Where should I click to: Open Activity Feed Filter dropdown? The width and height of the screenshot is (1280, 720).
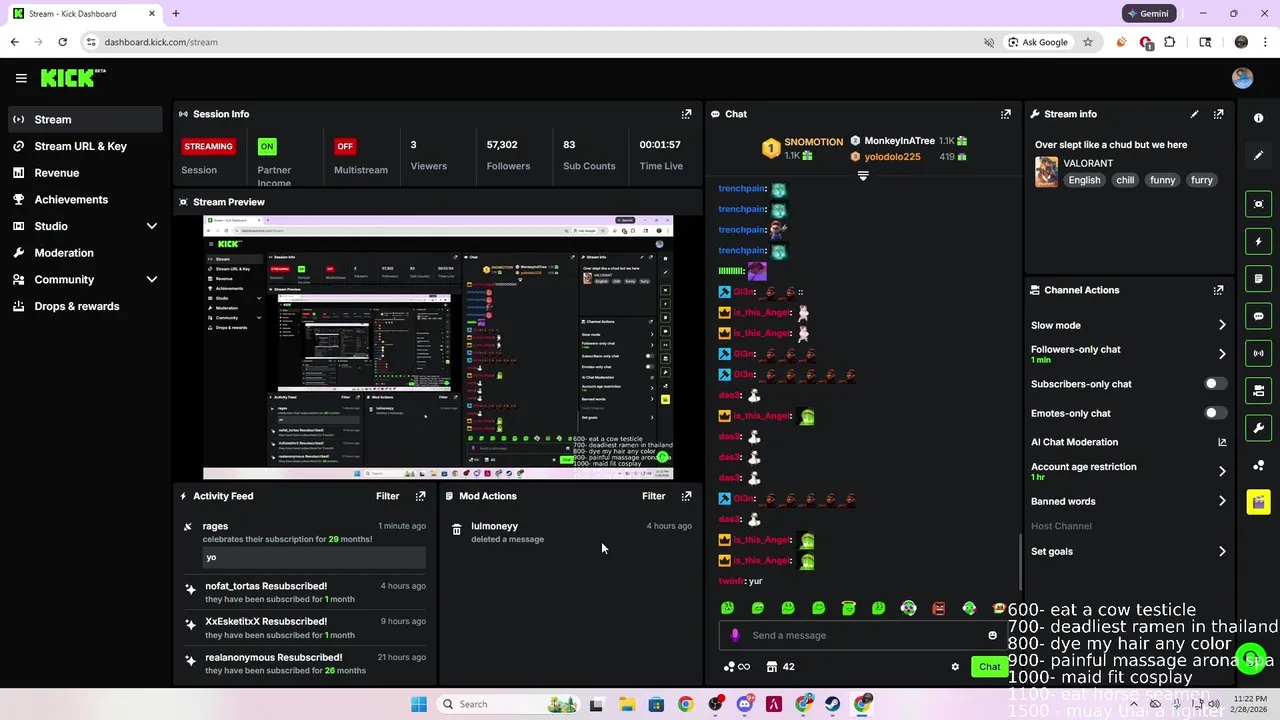click(387, 496)
